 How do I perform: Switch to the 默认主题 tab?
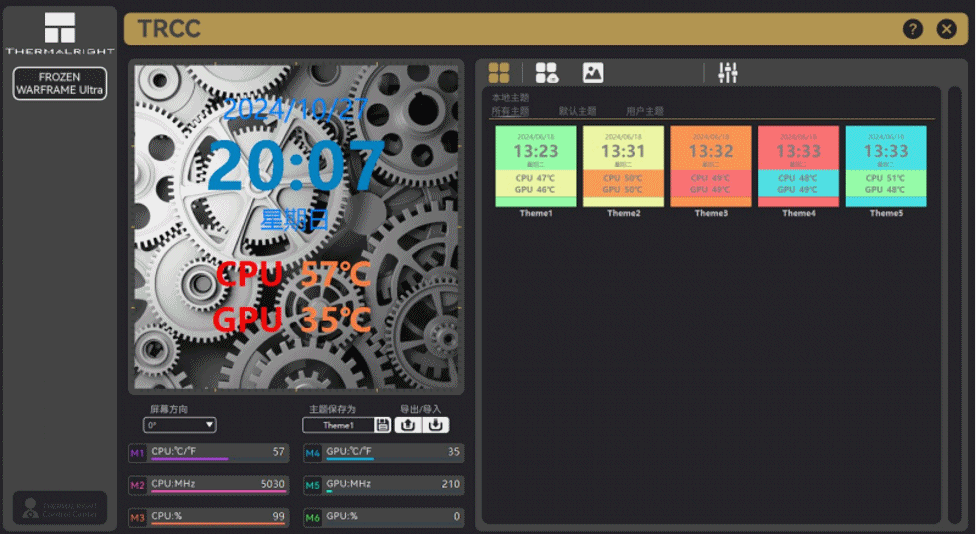click(577, 111)
